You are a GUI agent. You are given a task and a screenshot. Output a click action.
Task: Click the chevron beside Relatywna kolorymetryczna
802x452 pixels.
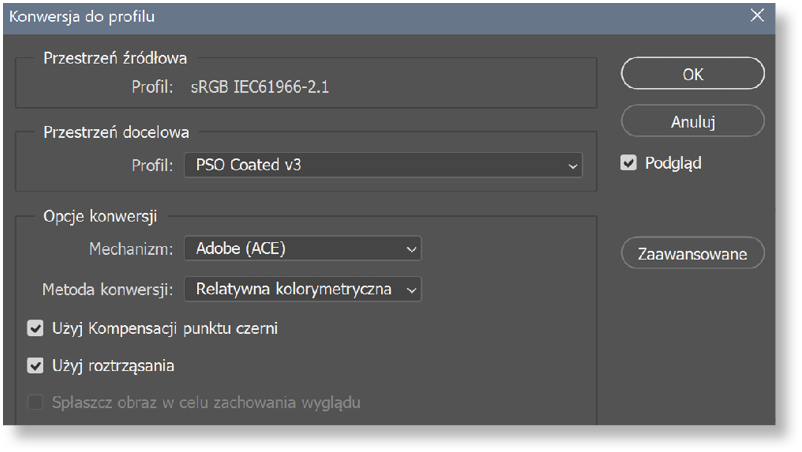point(411,290)
